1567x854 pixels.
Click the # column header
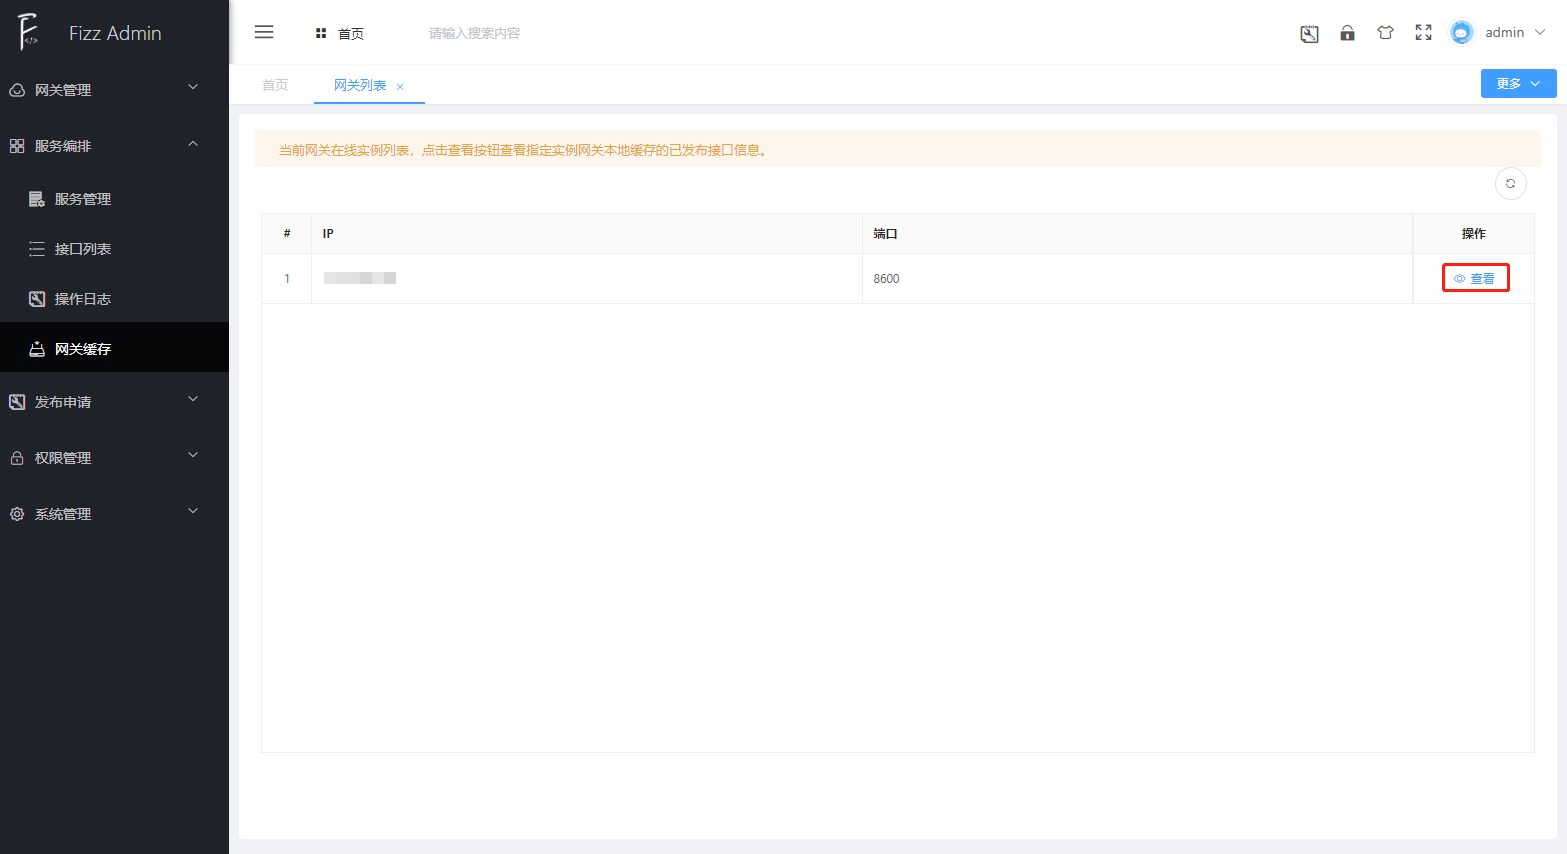click(x=287, y=234)
